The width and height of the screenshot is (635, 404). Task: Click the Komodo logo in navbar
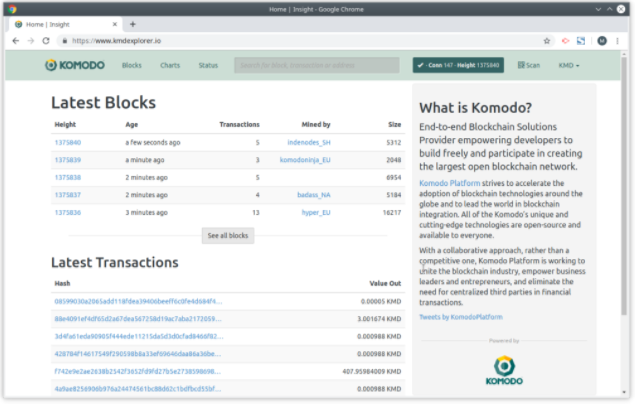tap(75, 65)
